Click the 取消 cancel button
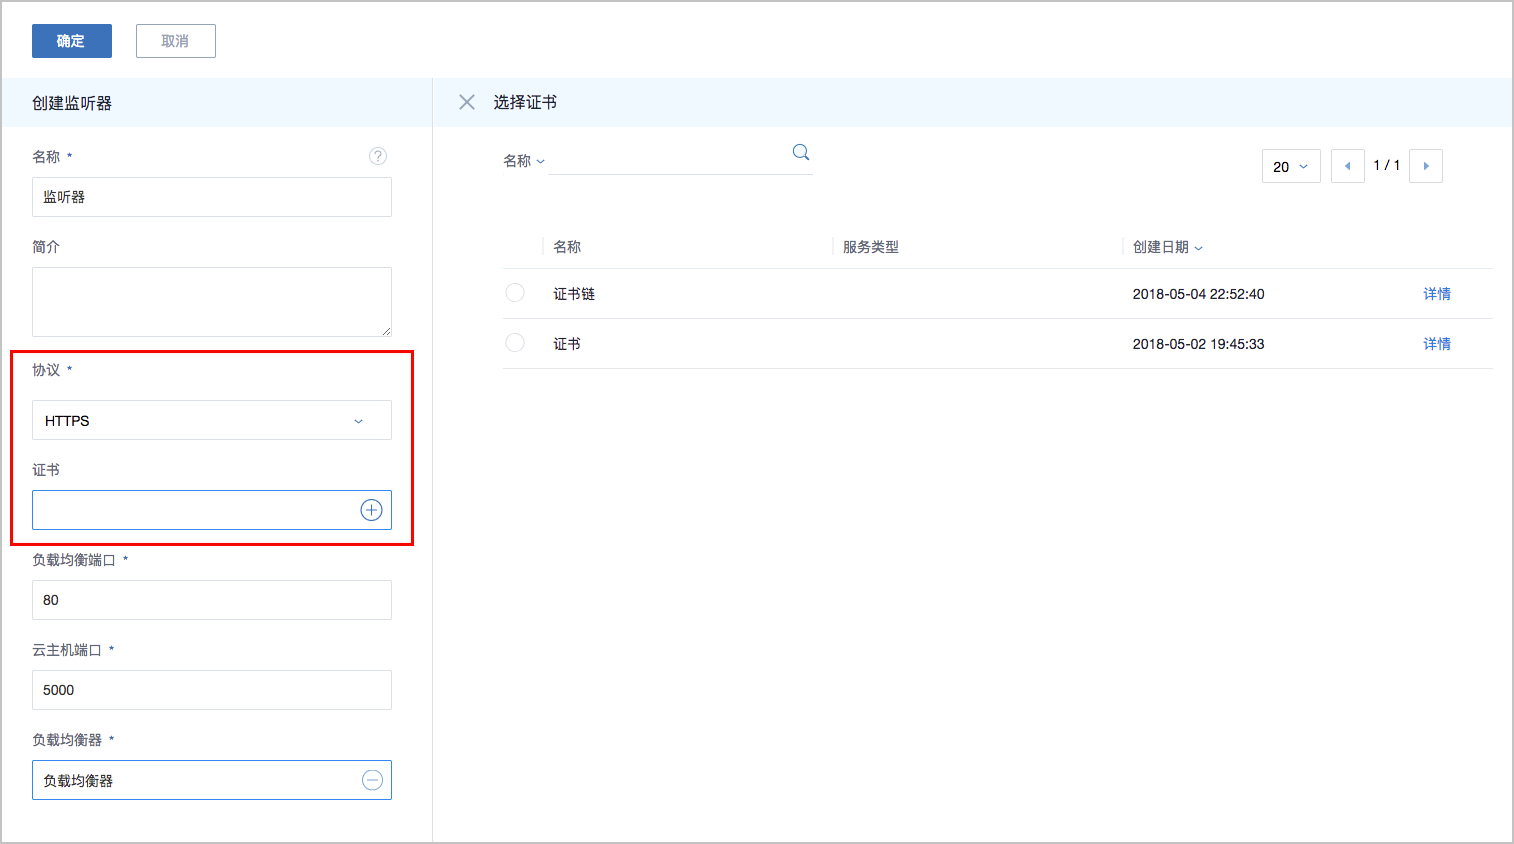This screenshot has width=1514, height=844. click(x=175, y=41)
